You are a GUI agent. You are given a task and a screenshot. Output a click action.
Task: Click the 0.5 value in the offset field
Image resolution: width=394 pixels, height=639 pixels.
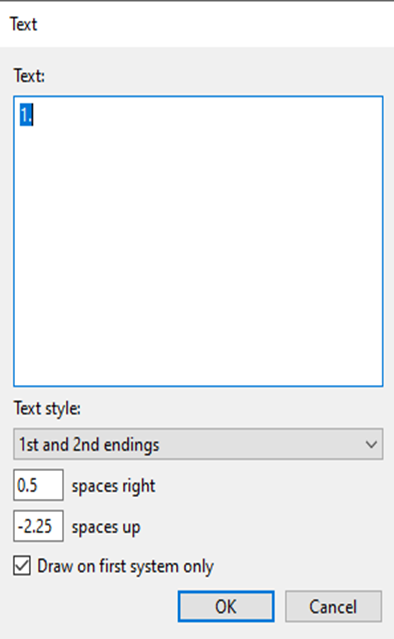(27, 485)
